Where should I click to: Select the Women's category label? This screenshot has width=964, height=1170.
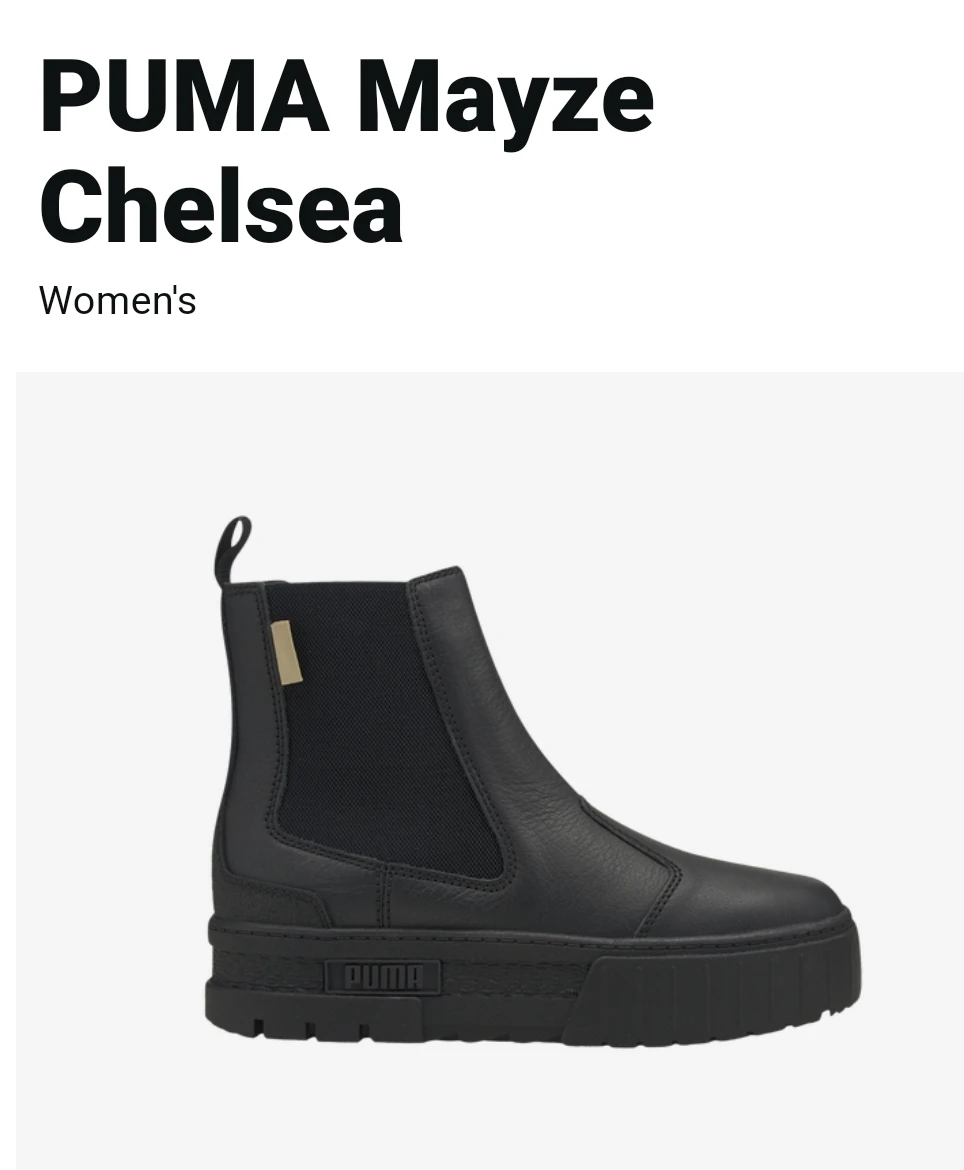(118, 301)
